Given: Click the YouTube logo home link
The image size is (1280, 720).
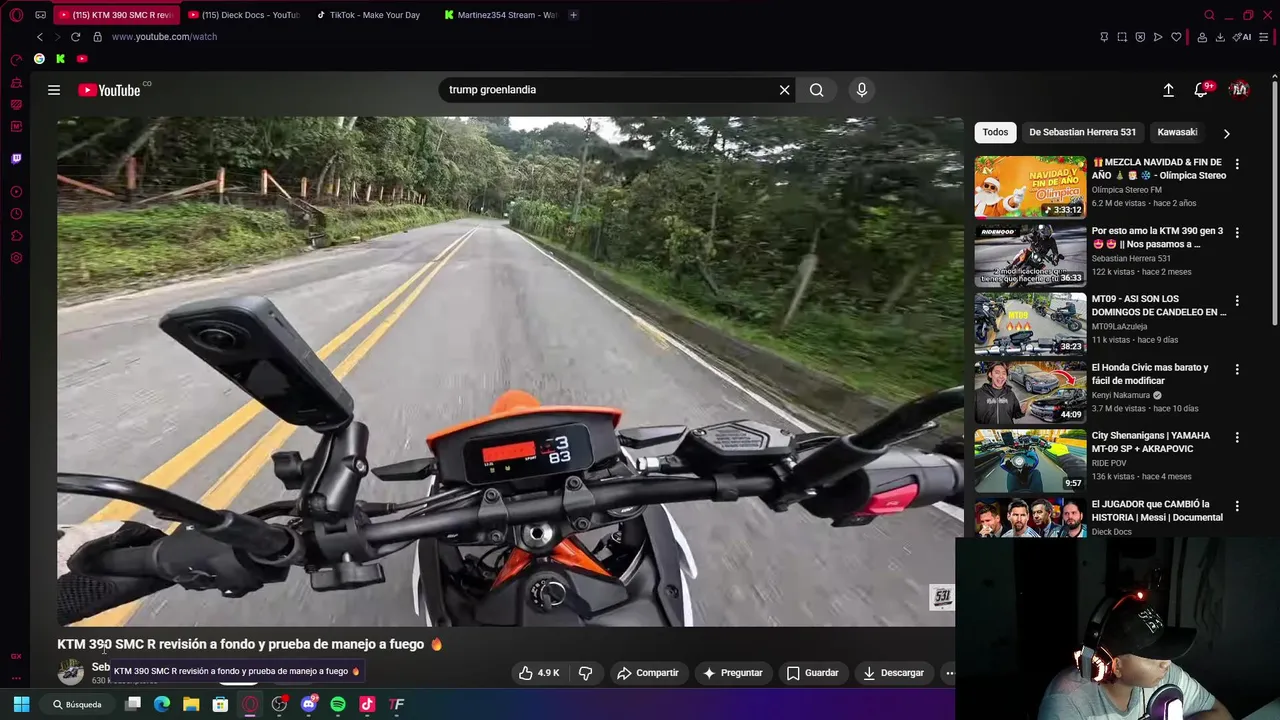Looking at the screenshot, I should (109, 90).
